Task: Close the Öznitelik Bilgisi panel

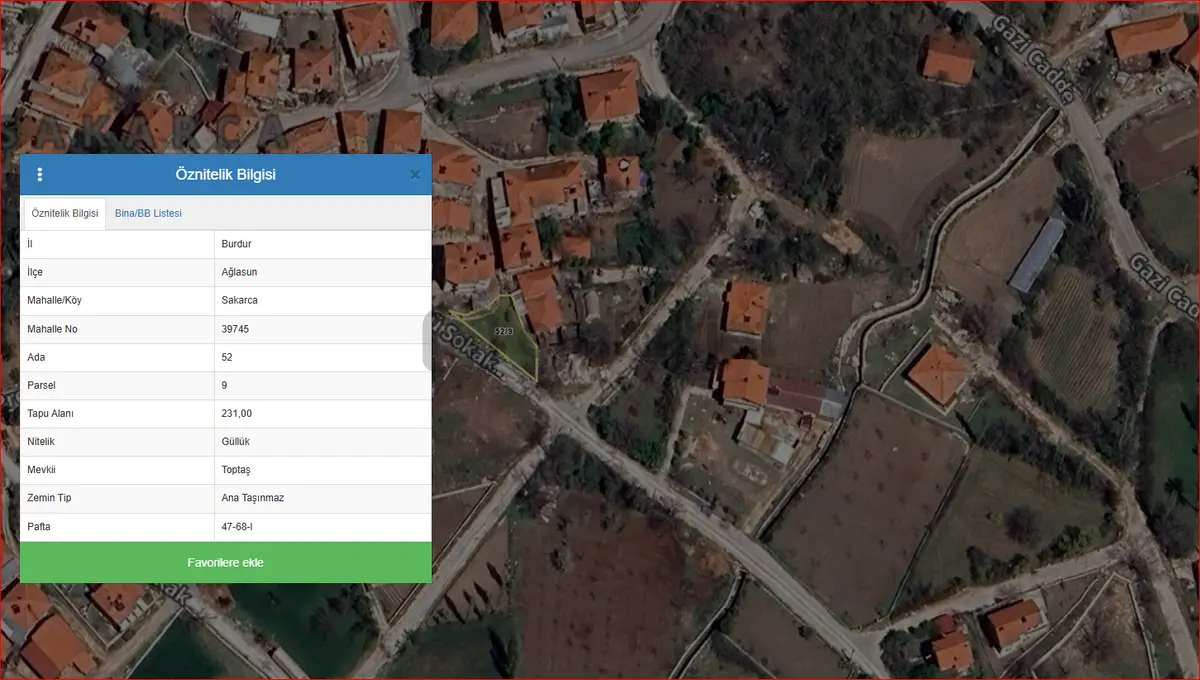Action: click(x=415, y=174)
